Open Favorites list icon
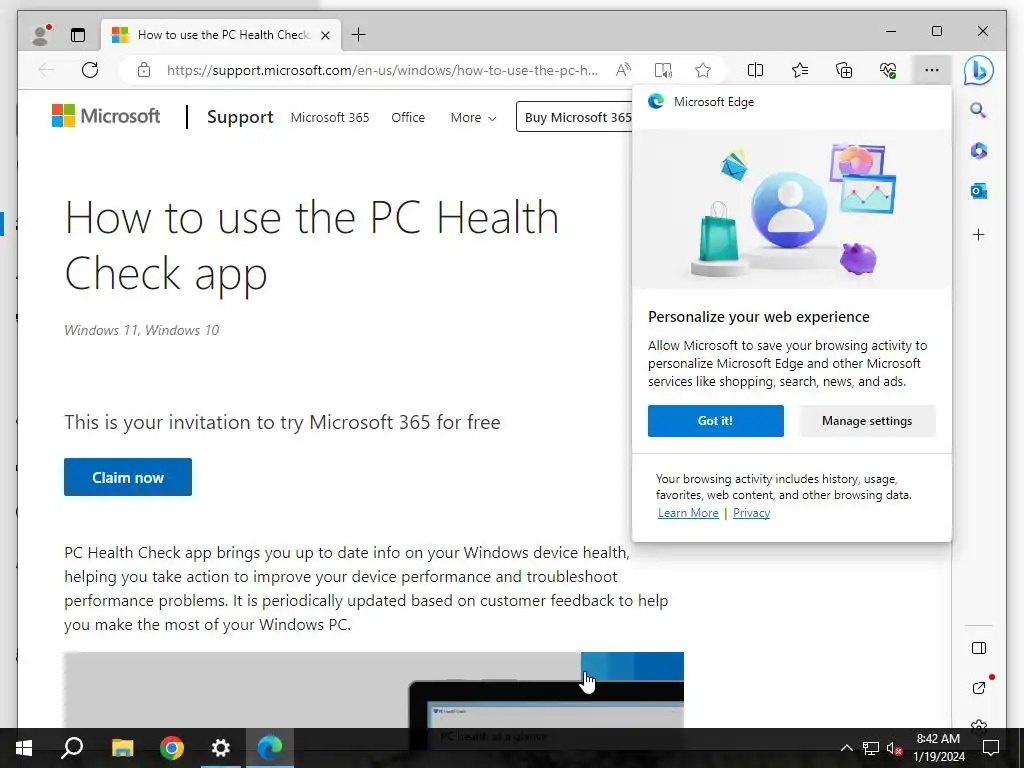The width and height of the screenshot is (1024, 768). [x=799, y=70]
